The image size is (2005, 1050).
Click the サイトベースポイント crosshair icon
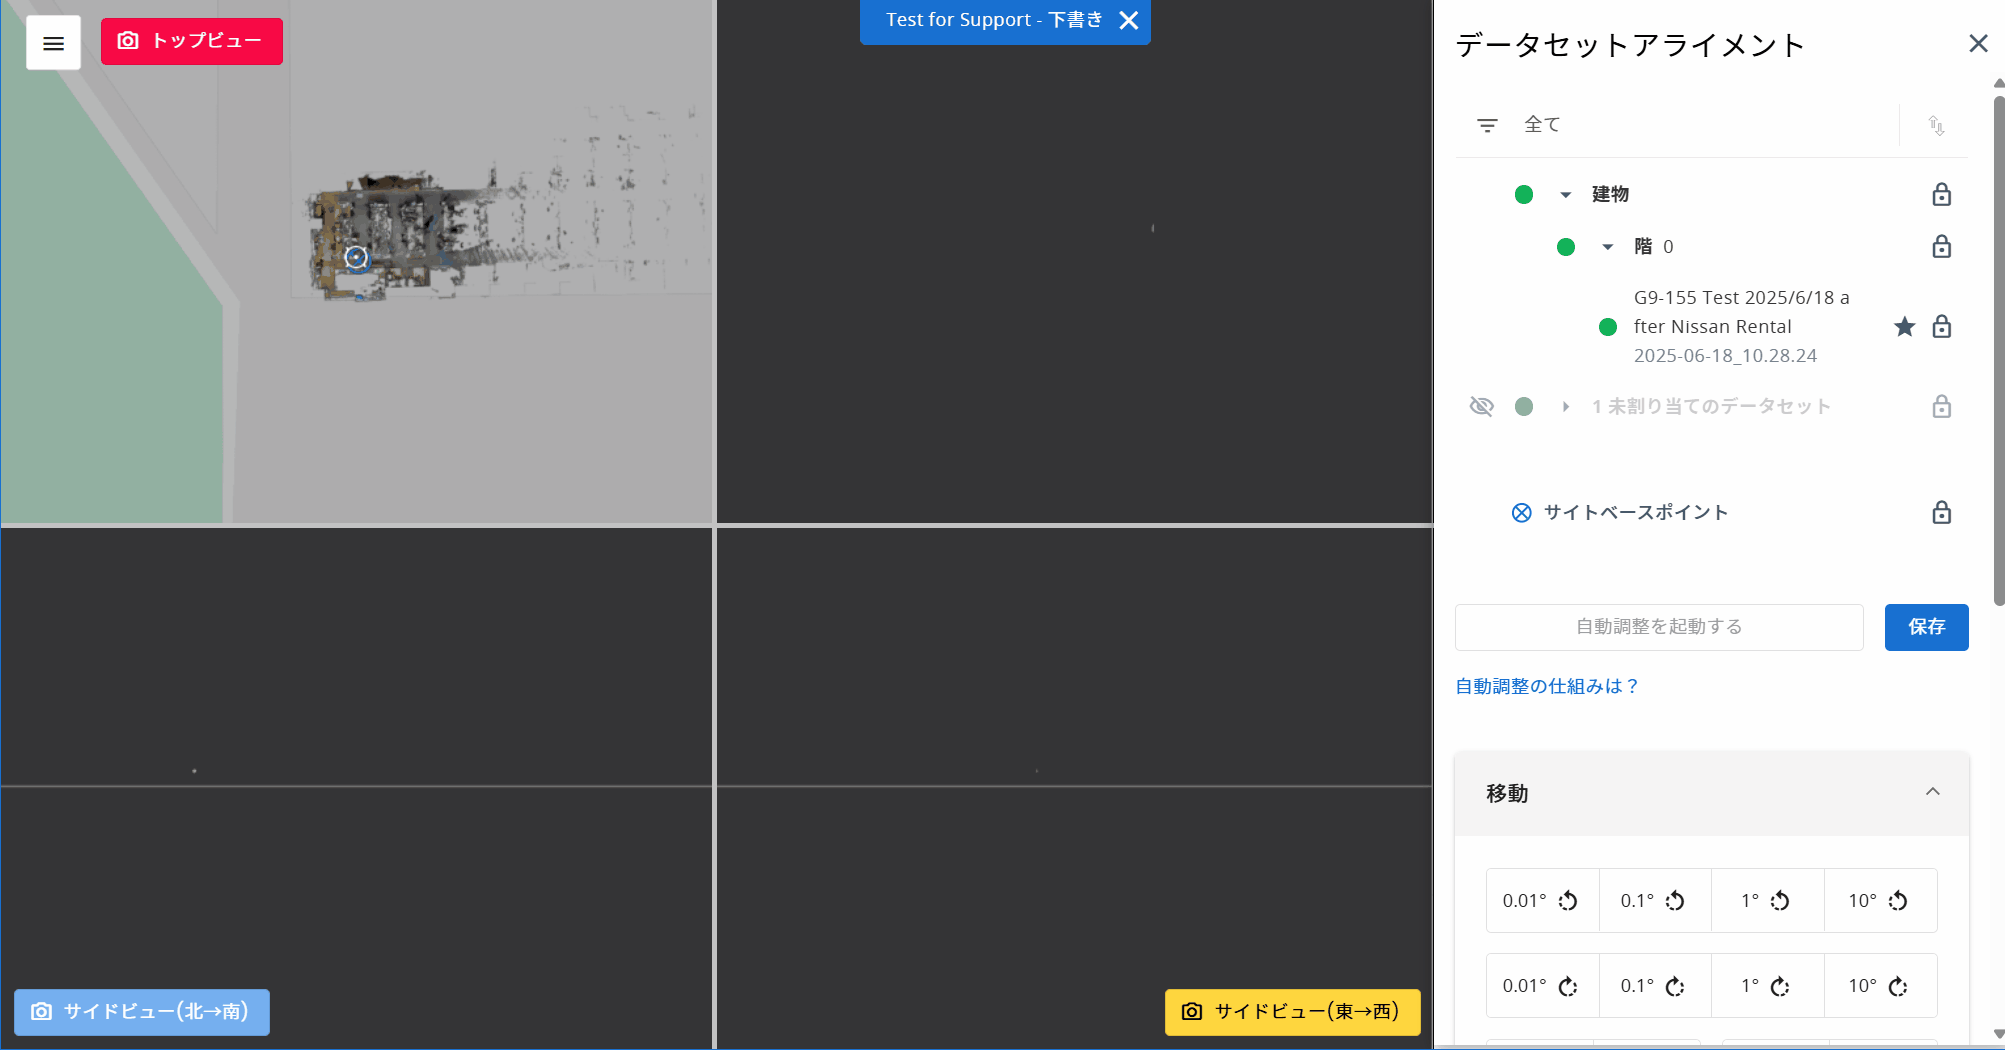pos(1521,513)
